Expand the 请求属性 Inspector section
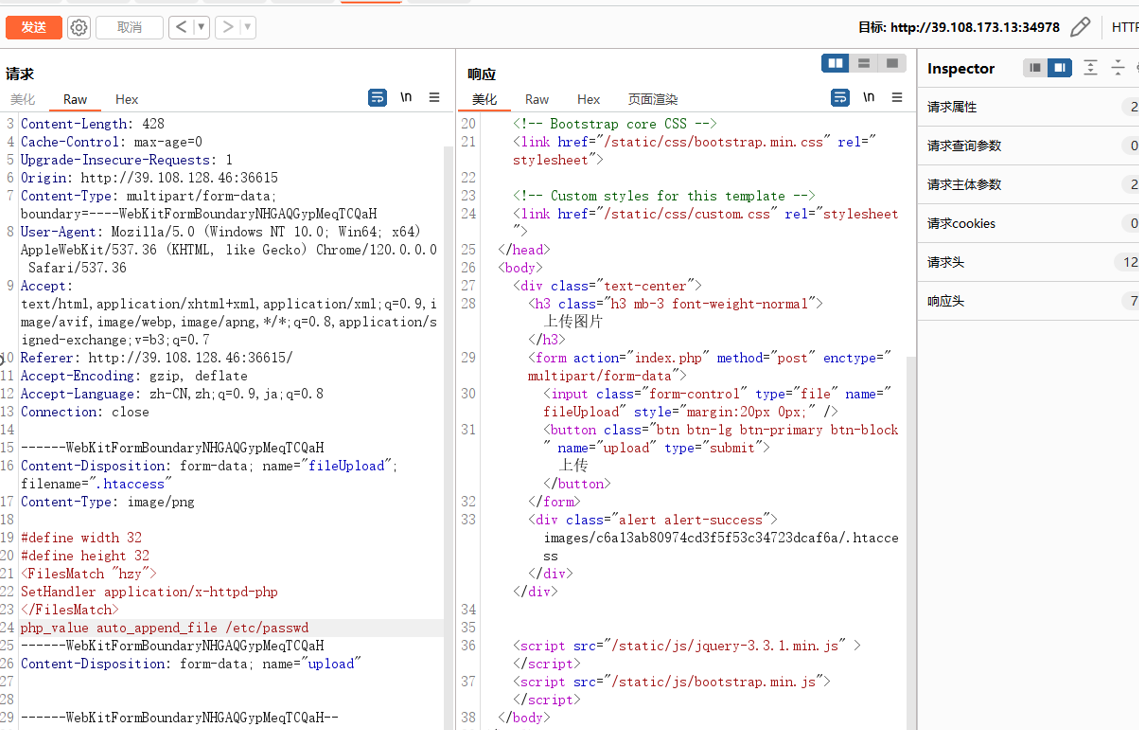Viewport: 1139px width, 730px height. pos(1029,108)
